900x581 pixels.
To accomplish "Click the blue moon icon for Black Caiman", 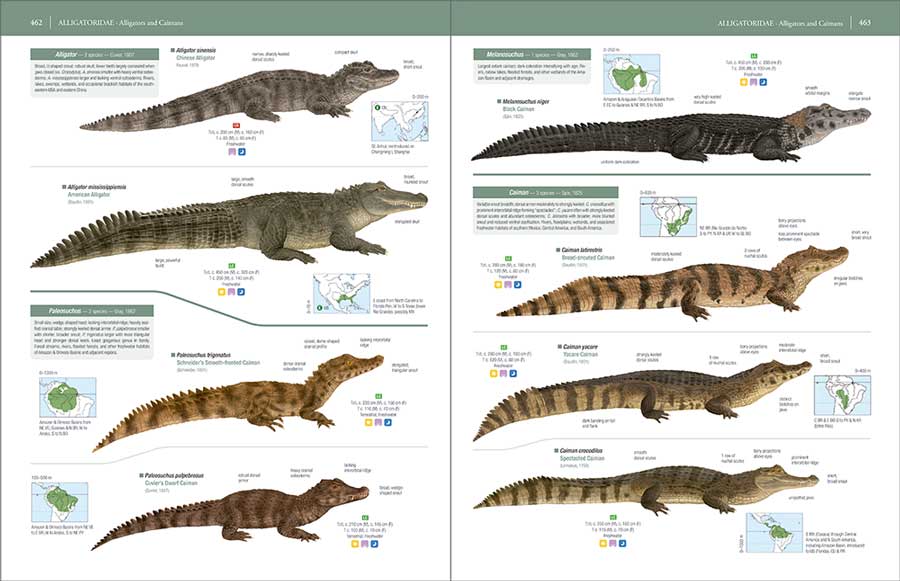I will click(x=763, y=83).
